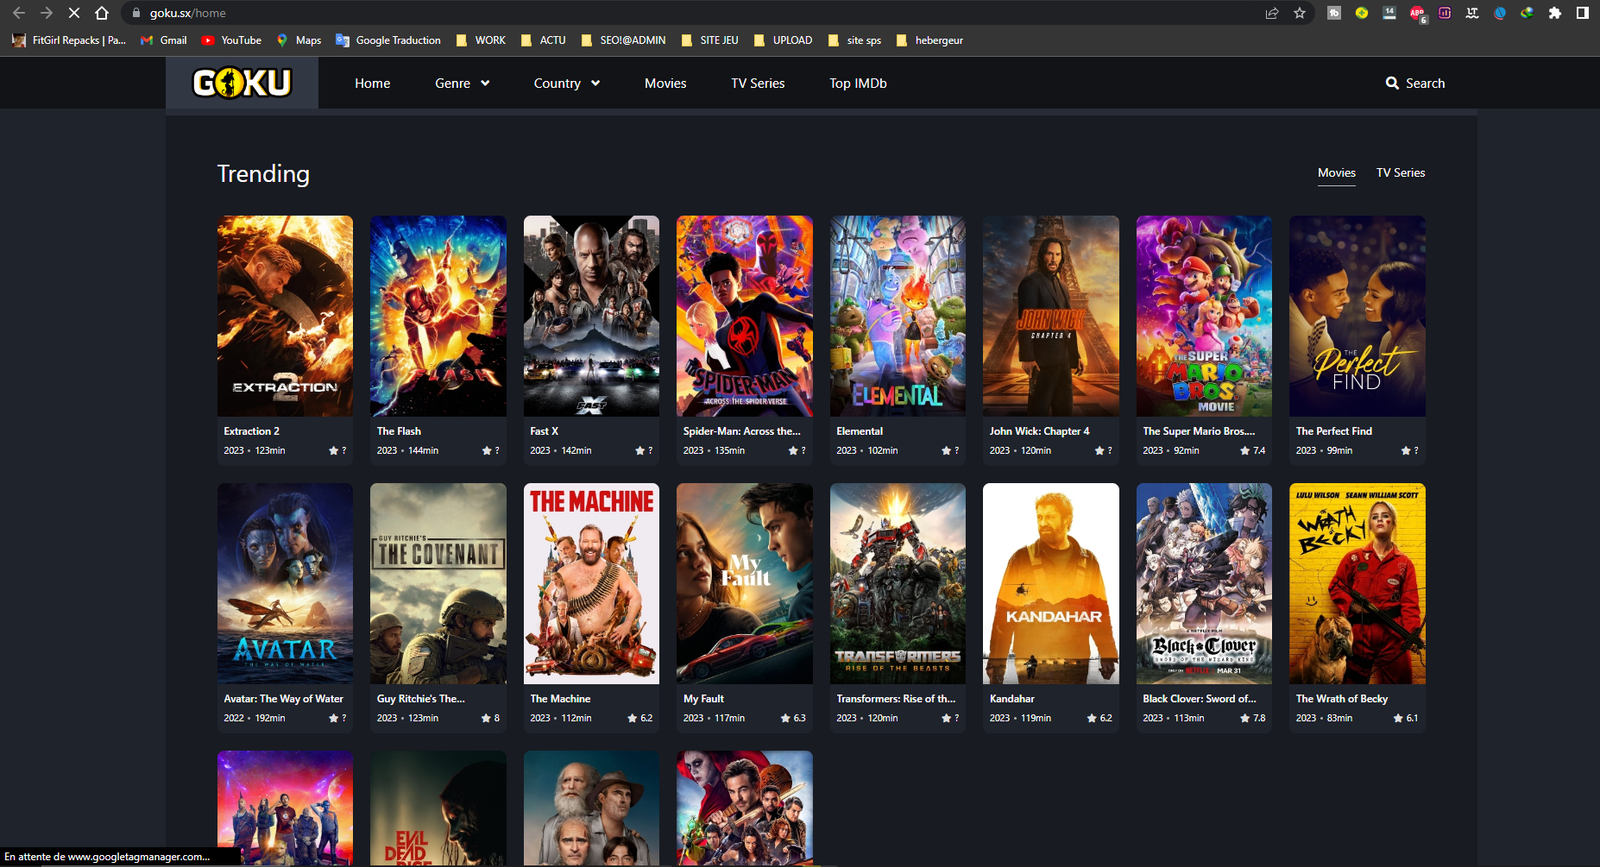
Task: Switch Trending to TV Series tab
Action: [1400, 173]
